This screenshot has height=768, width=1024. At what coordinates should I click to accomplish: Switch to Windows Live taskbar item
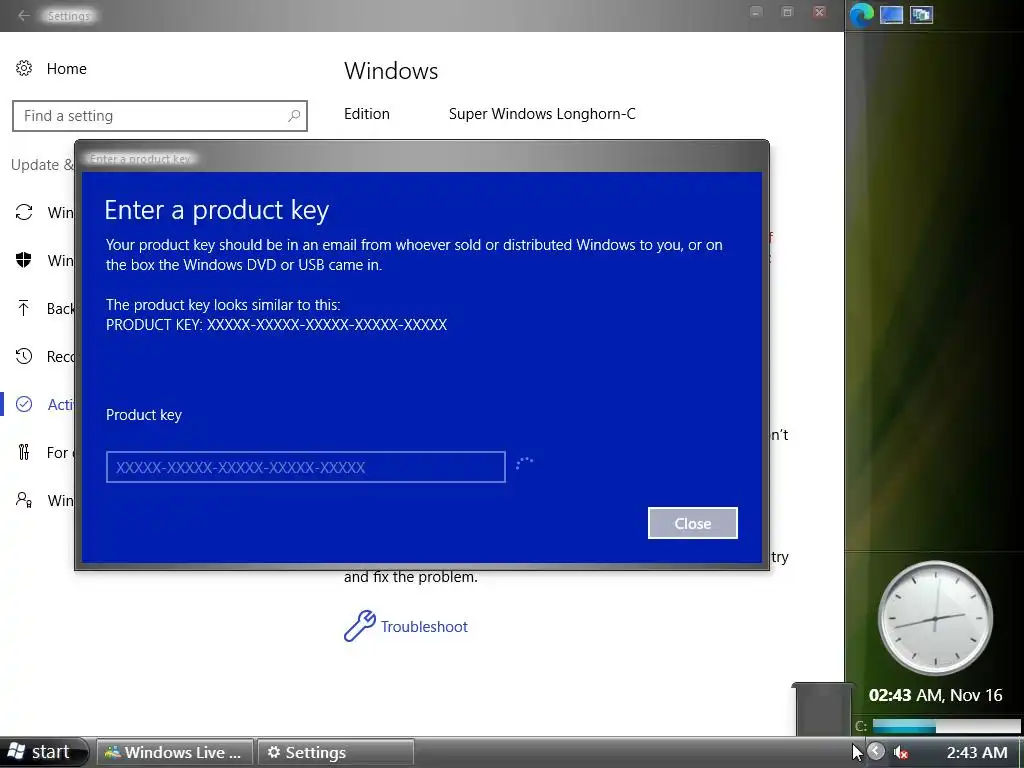(174, 752)
